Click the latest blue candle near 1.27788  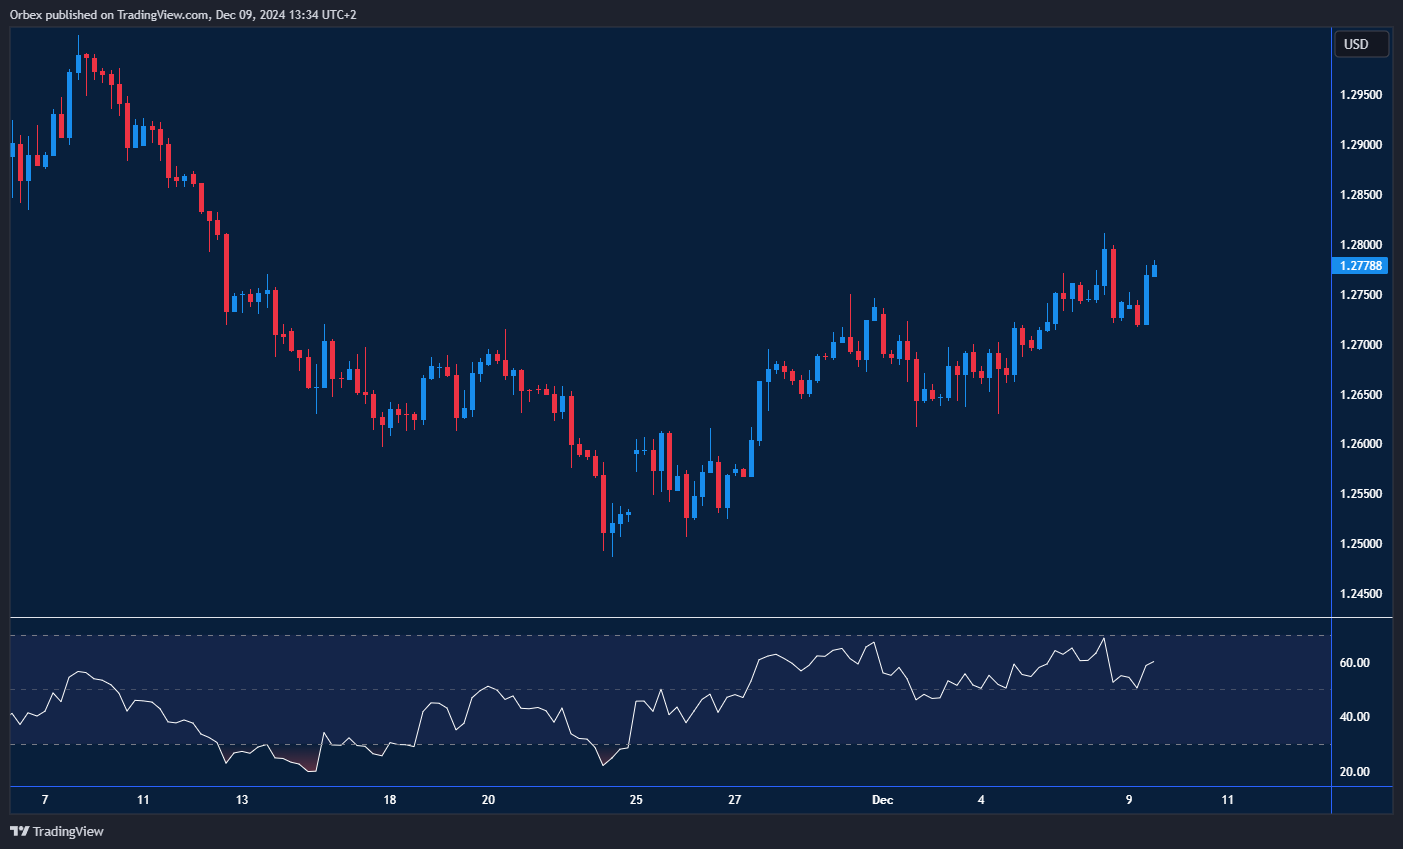click(x=1154, y=269)
